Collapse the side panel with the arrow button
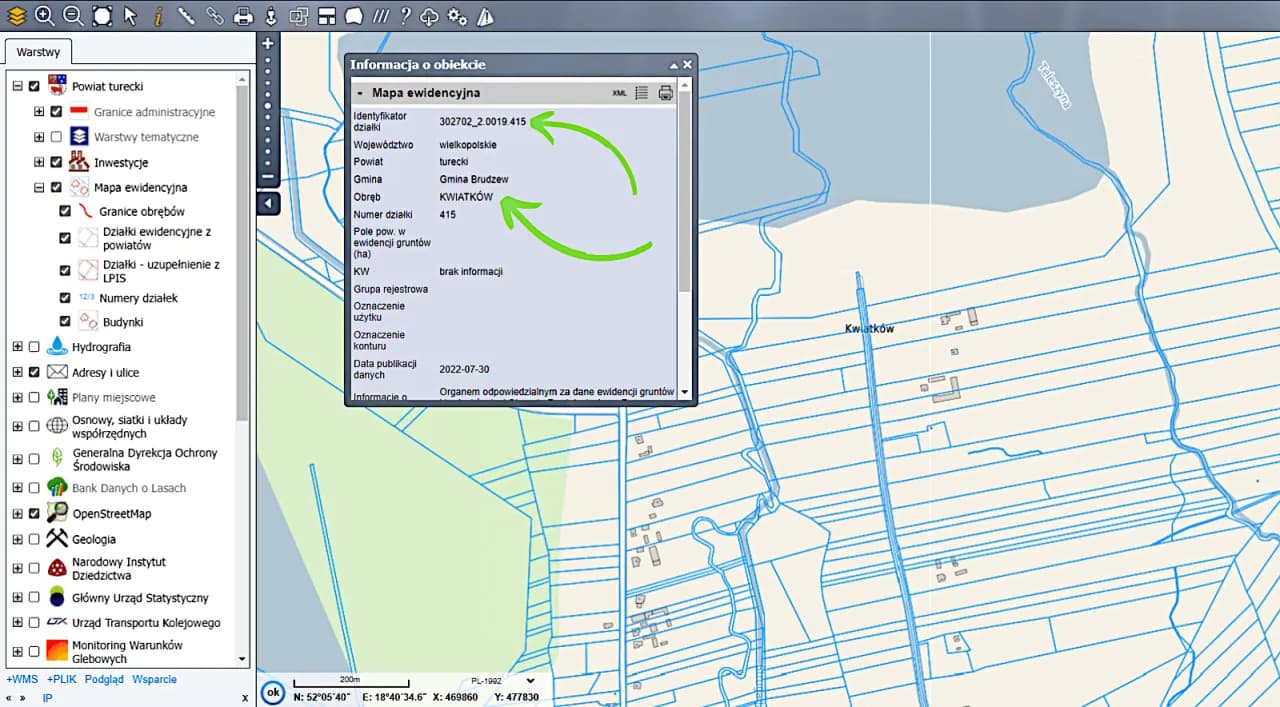 pos(268,204)
